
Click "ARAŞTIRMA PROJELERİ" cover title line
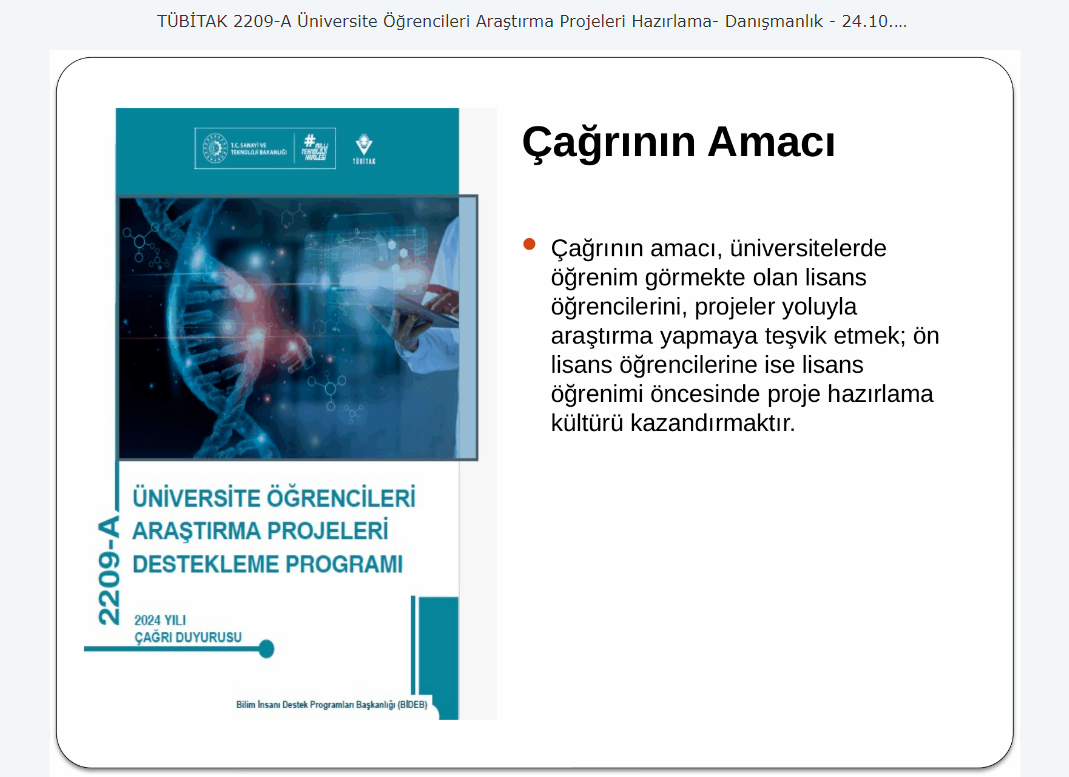[260, 530]
